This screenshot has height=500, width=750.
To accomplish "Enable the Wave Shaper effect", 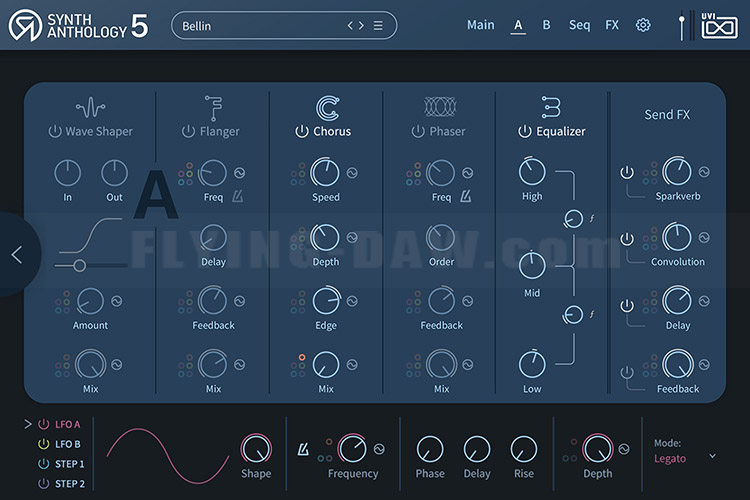I will click(x=55, y=131).
